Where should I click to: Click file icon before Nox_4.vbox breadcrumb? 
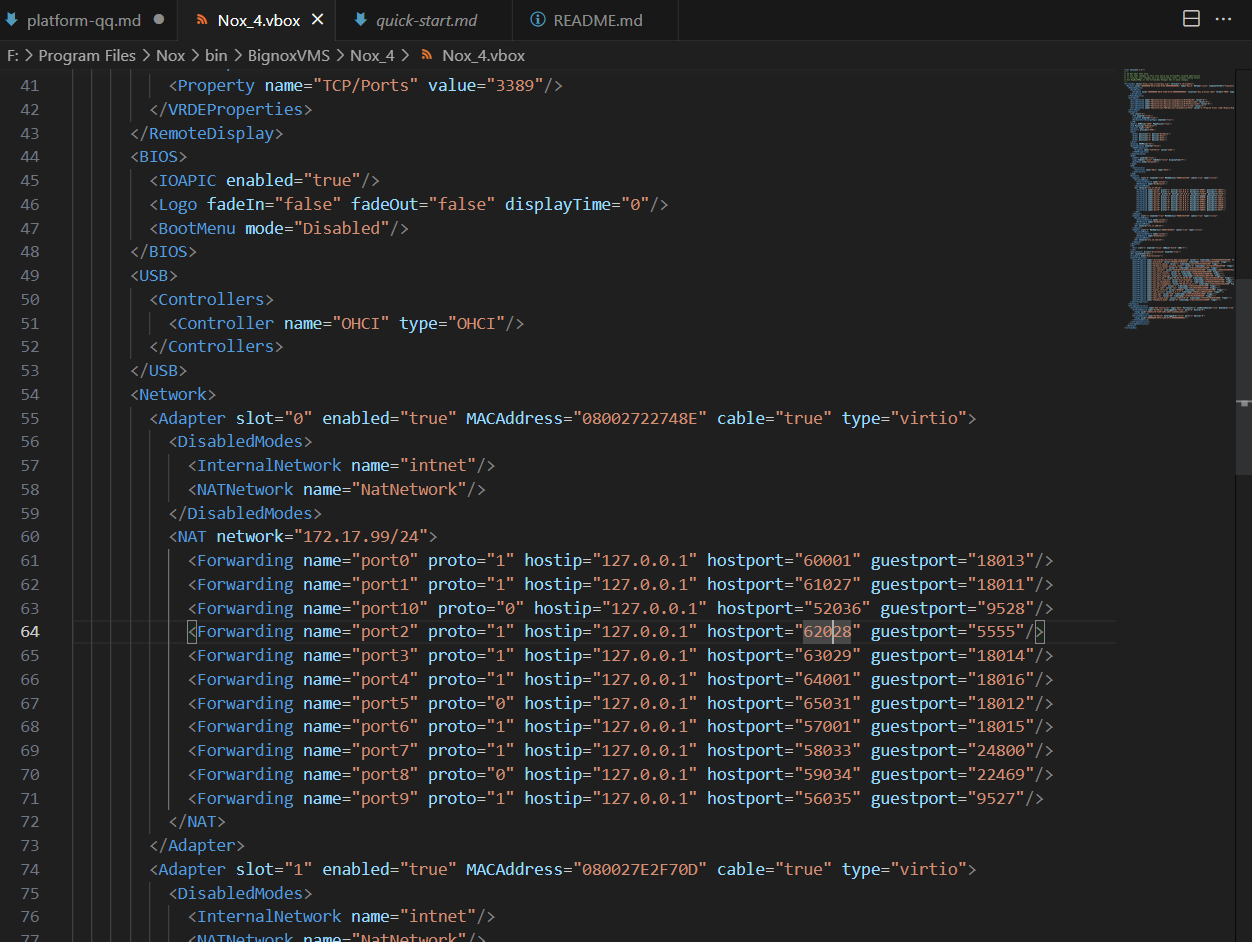tap(427, 55)
